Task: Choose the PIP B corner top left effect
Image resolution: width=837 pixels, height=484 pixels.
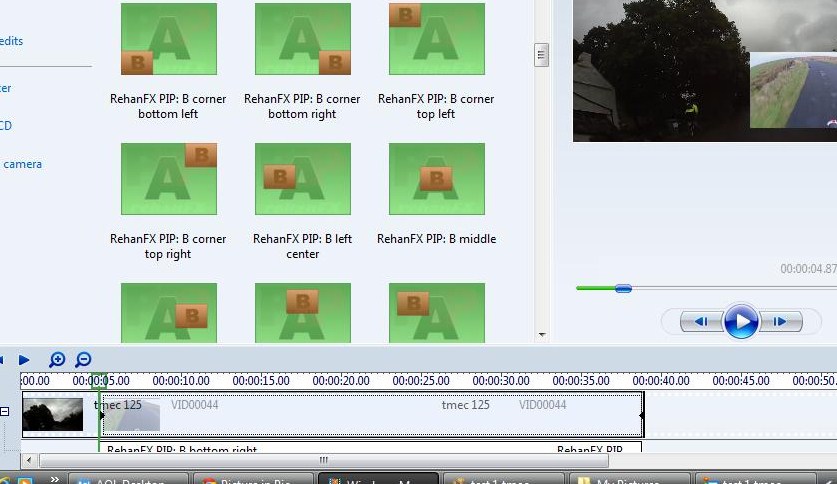Action: pyautogui.click(x=436, y=40)
